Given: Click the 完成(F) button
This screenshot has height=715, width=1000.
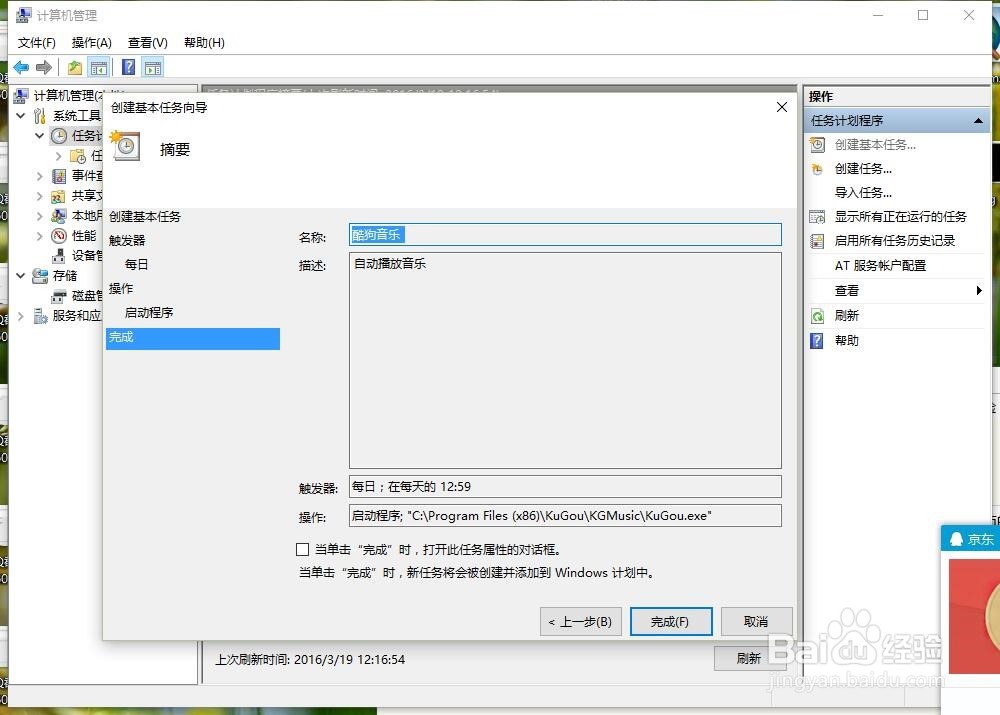Looking at the screenshot, I should click(x=671, y=621).
